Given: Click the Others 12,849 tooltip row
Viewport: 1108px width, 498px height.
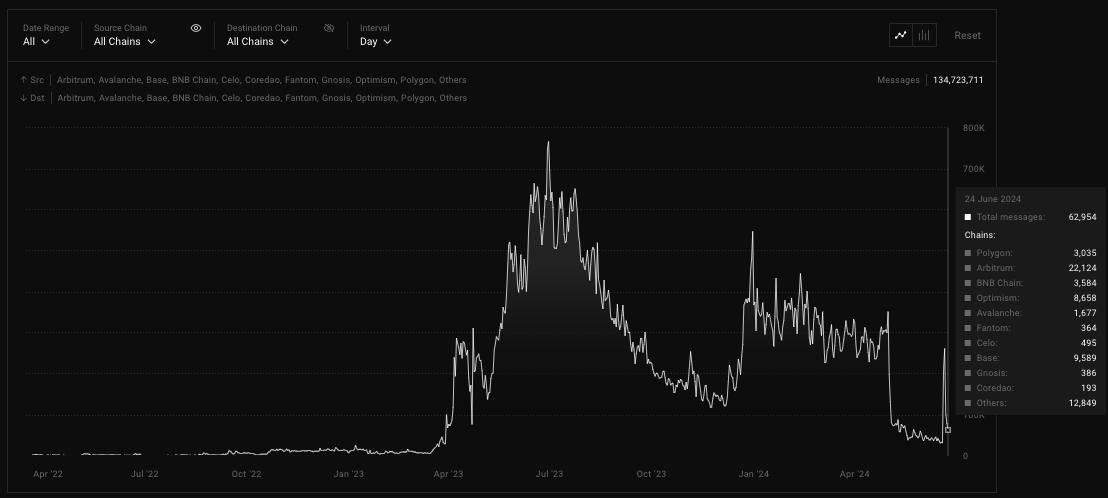Looking at the screenshot, I should pyautogui.click(x=1030, y=403).
